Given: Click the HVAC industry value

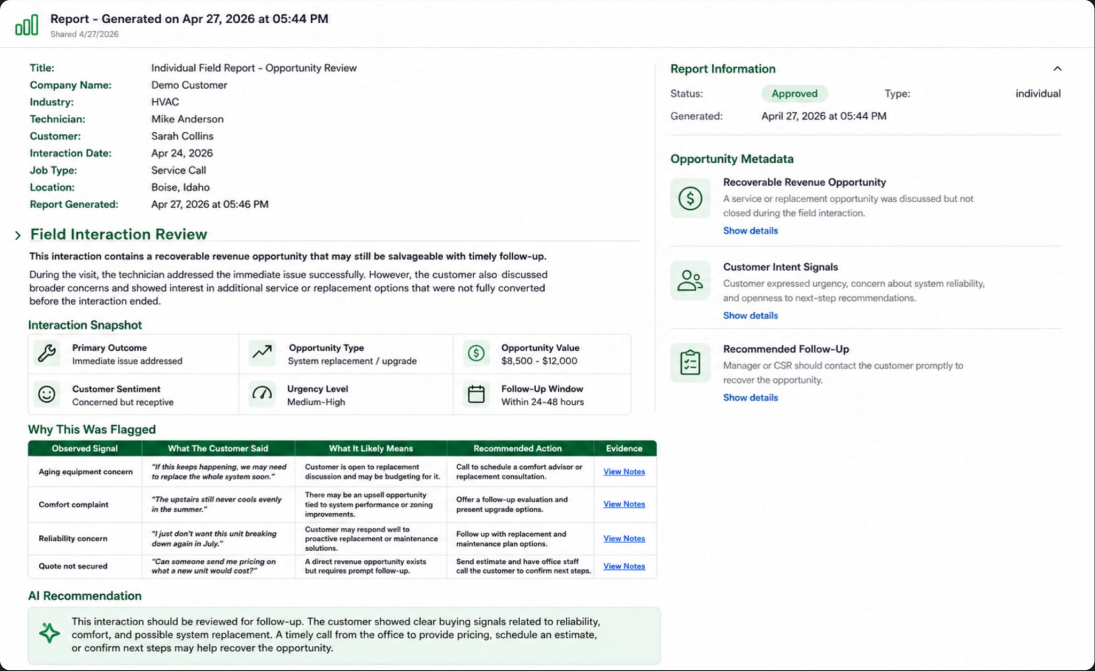Looking at the screenshot, I should pos(165,102).
